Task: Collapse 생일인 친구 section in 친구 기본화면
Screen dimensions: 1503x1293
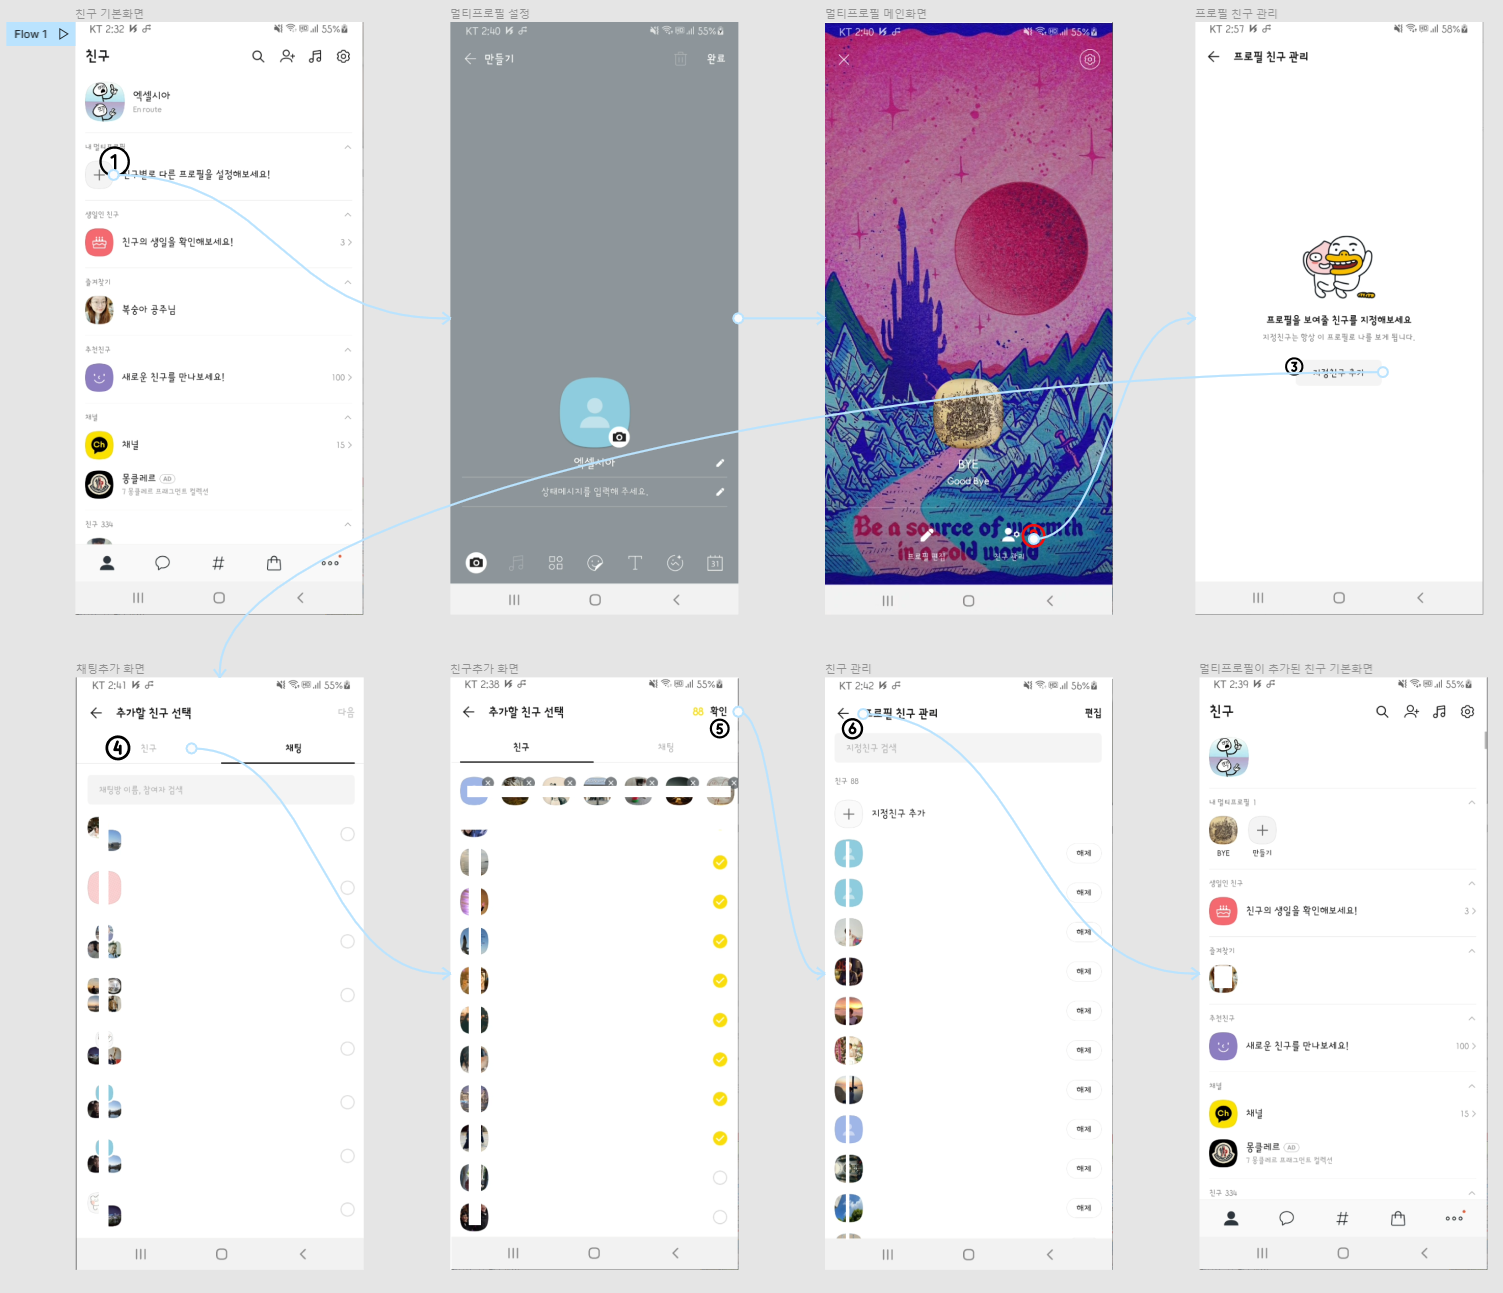Action: pyautogui.click(x=347, y=214)
